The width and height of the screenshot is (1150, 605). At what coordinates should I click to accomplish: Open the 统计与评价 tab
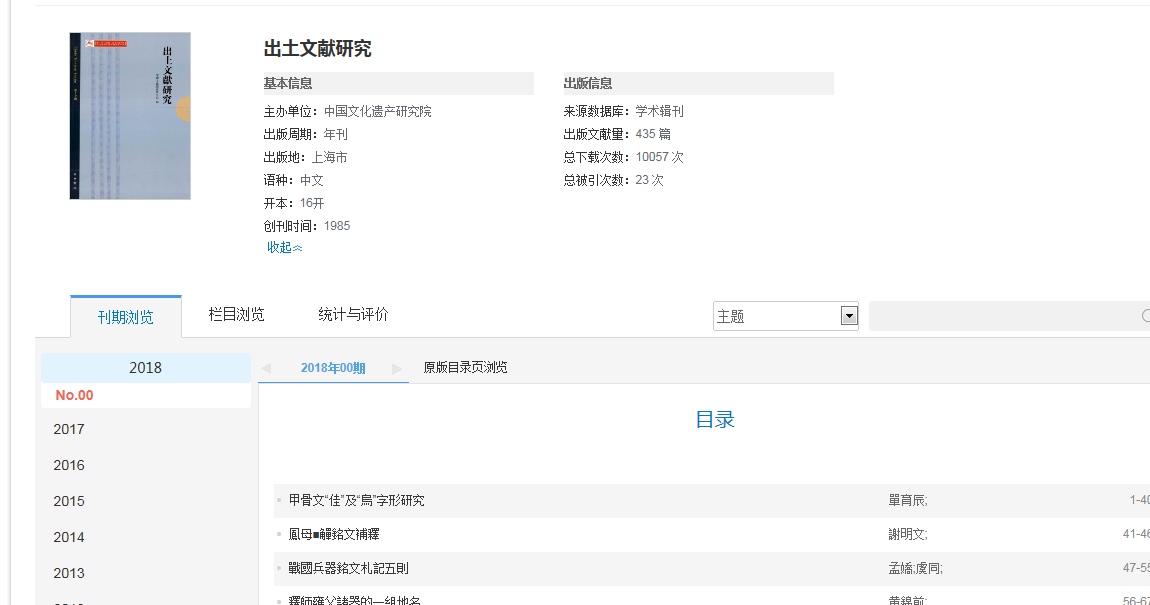pyautogui.click(x=353, y=315)
